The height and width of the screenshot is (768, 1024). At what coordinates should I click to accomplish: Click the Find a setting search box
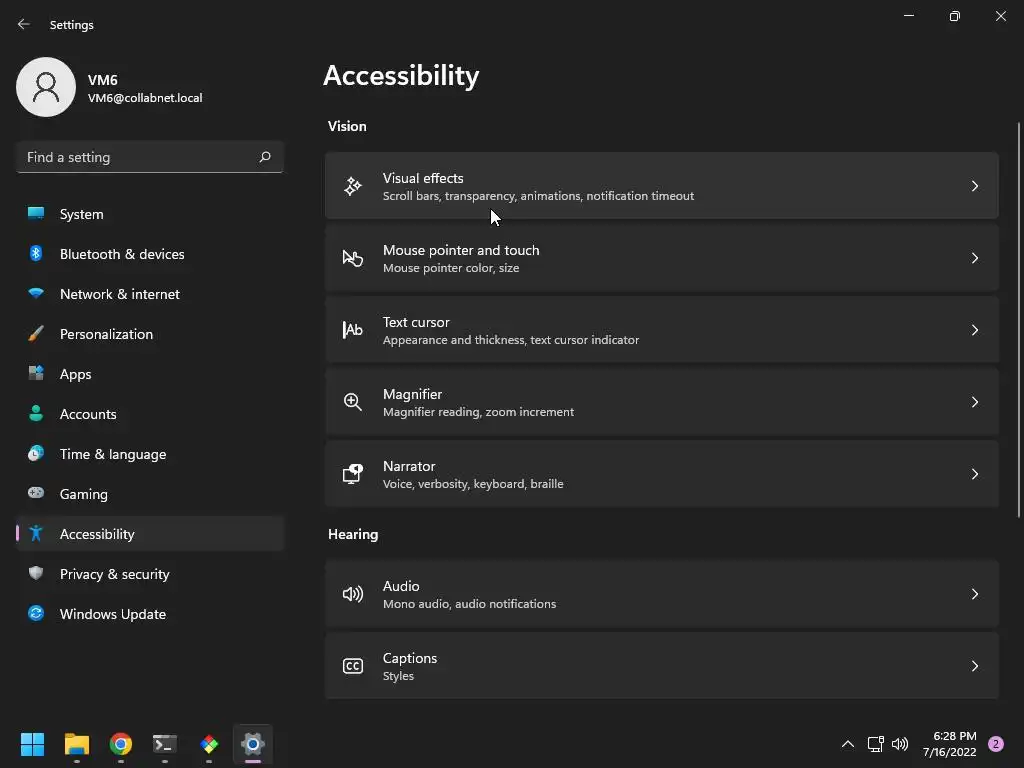point(138,157)
